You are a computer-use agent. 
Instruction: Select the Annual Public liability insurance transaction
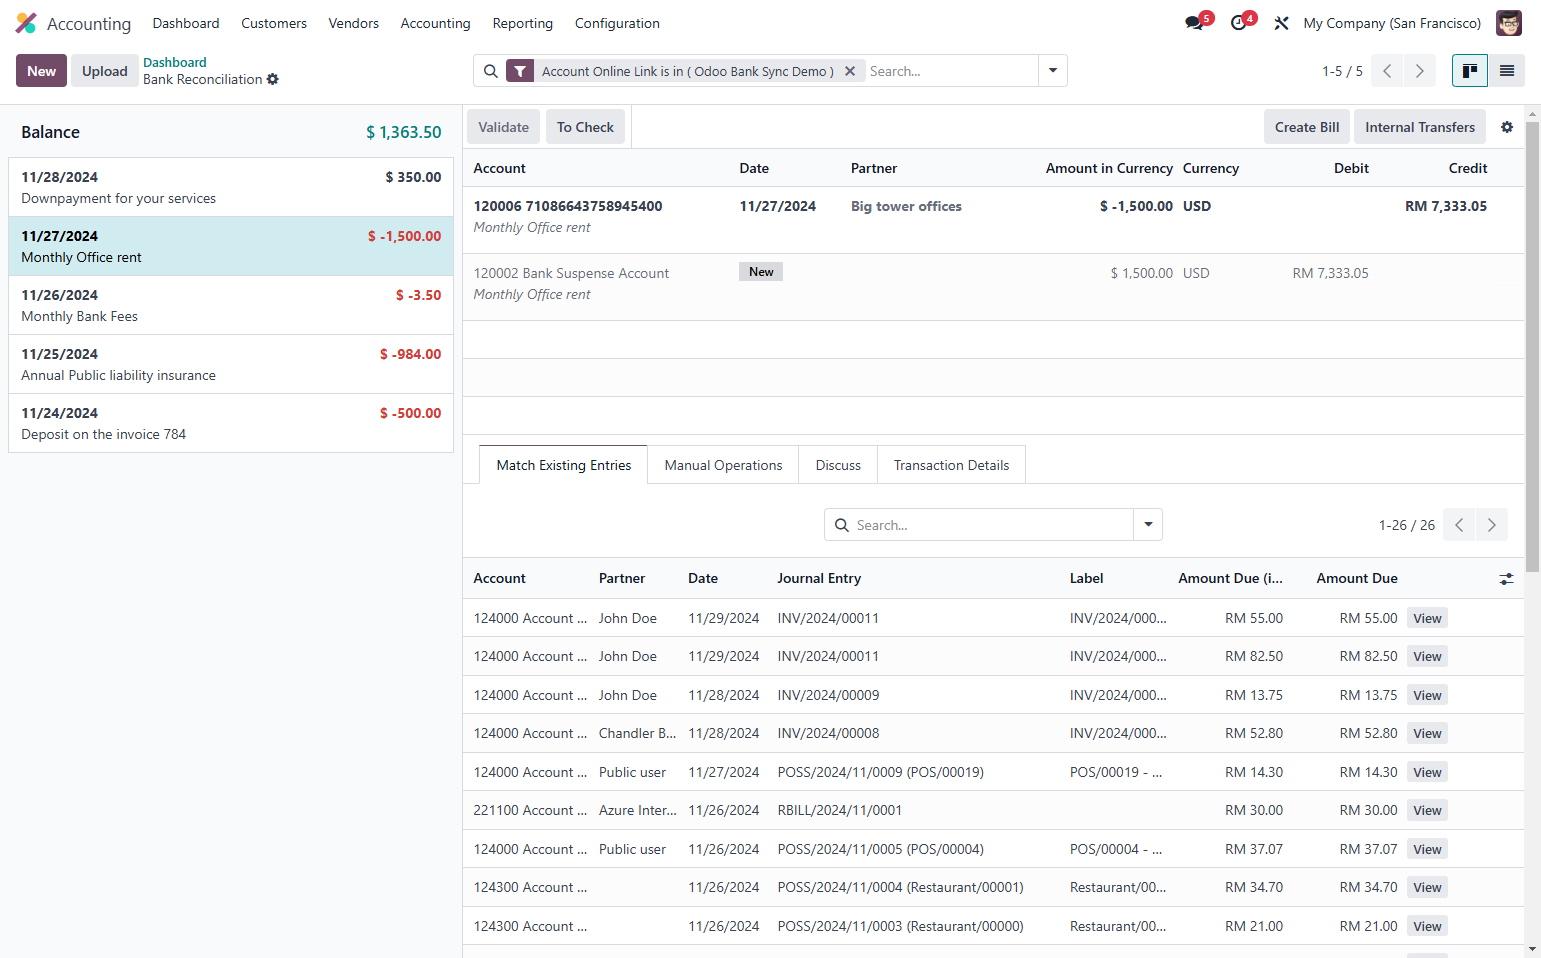(x=231, y=364)
